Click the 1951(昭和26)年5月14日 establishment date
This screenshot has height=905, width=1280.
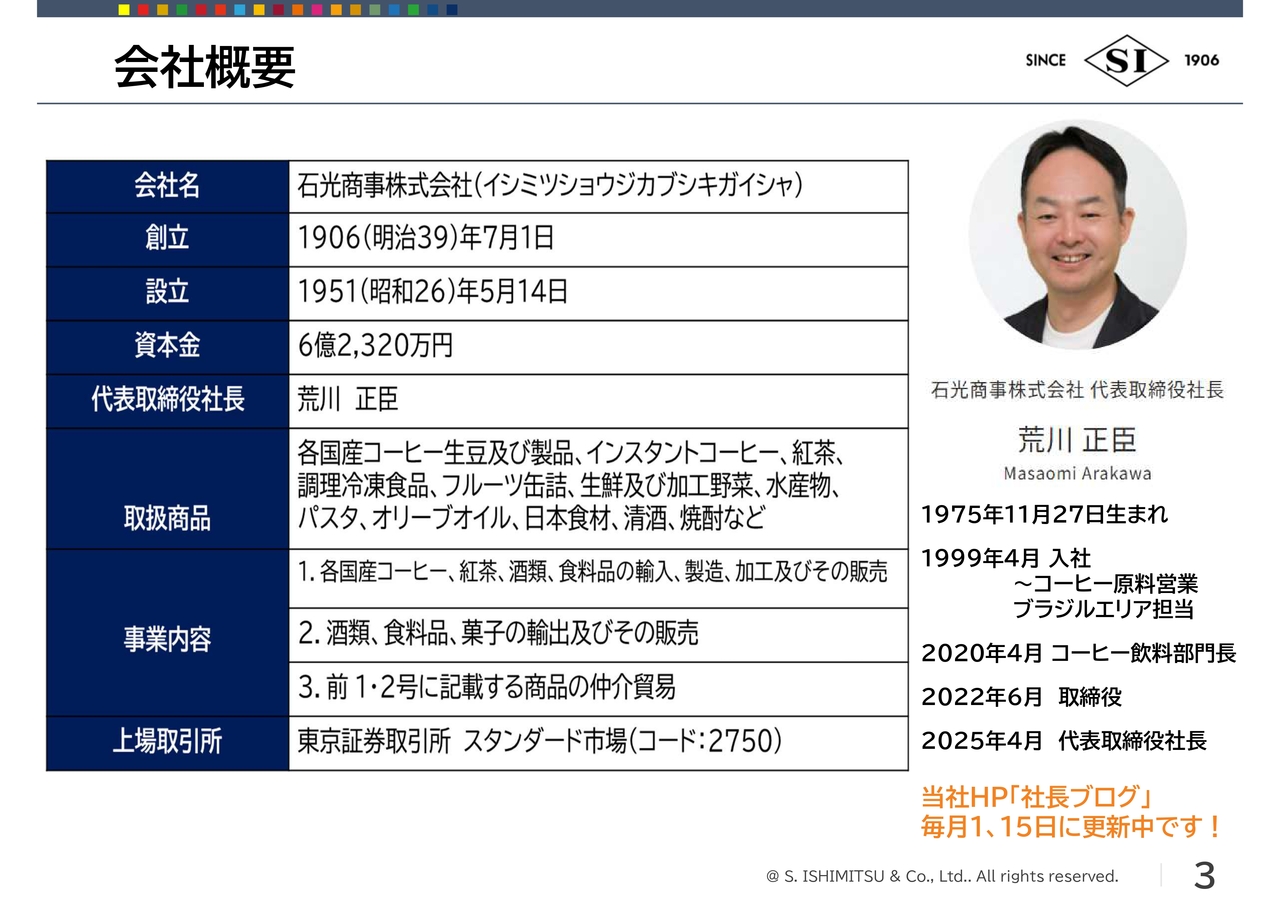(x=433, y=292)
